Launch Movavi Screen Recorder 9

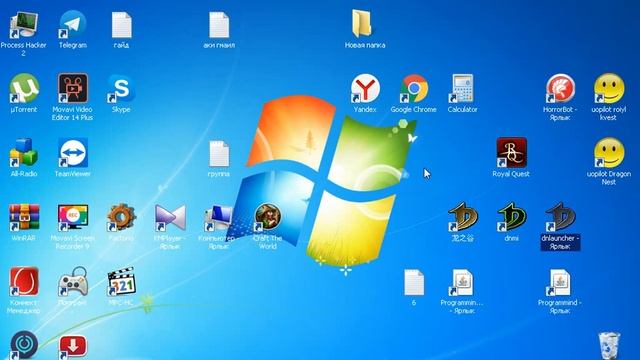click(x=73, y=217)
